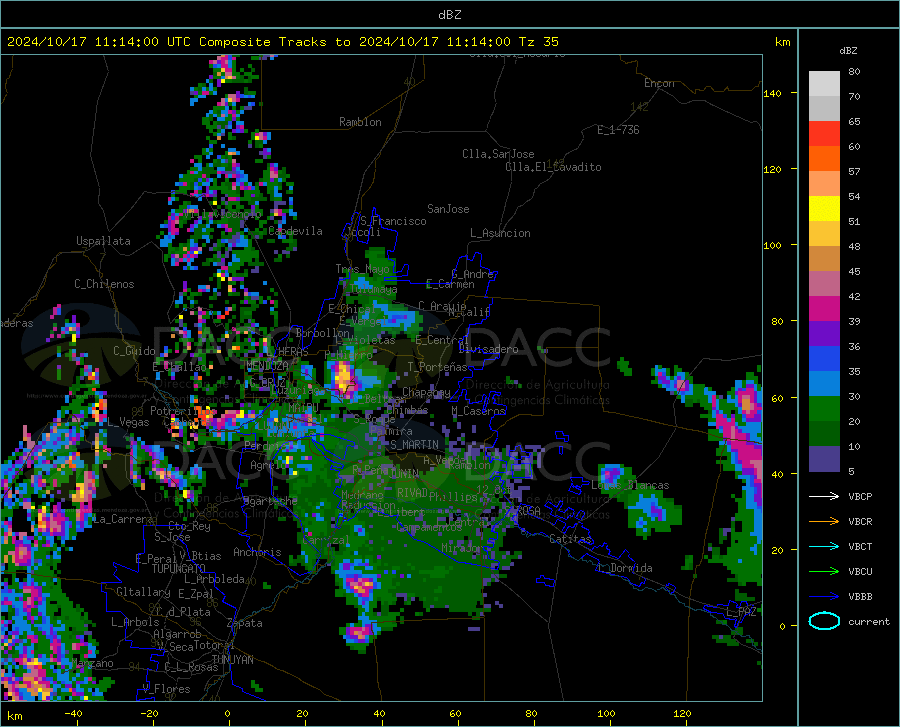Click the cyan VBCT arrow legend icon
This screenshot has width=900, height=727.
point(824,546)
